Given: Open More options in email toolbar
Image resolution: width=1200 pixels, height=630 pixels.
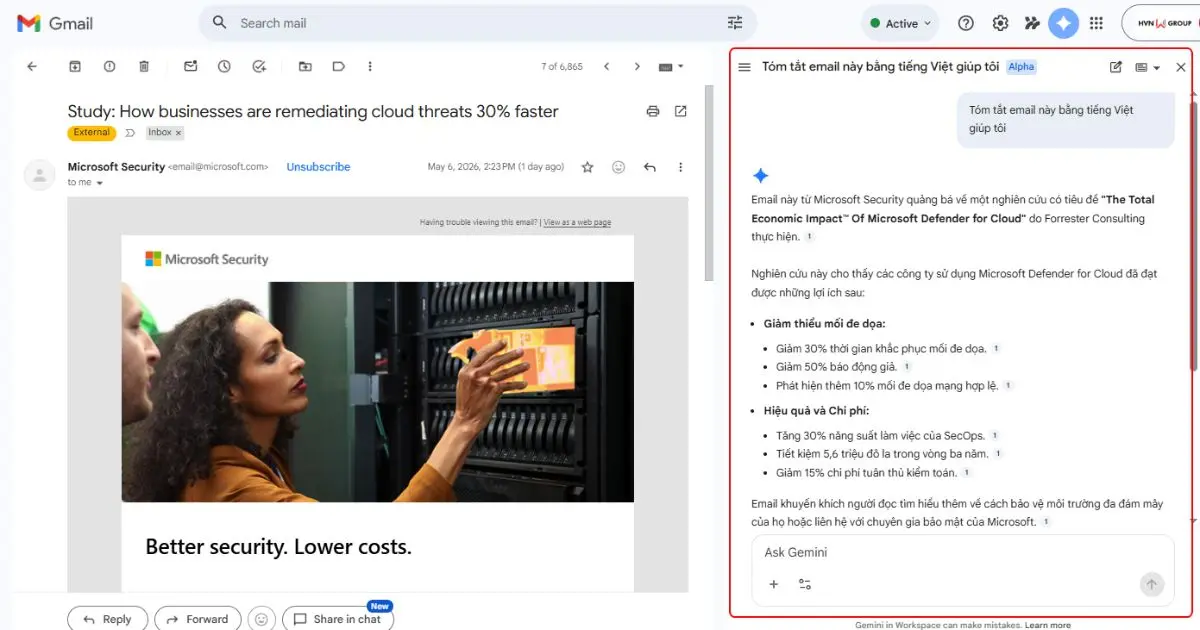Looking at the screenshot, I should coord(370,67).
